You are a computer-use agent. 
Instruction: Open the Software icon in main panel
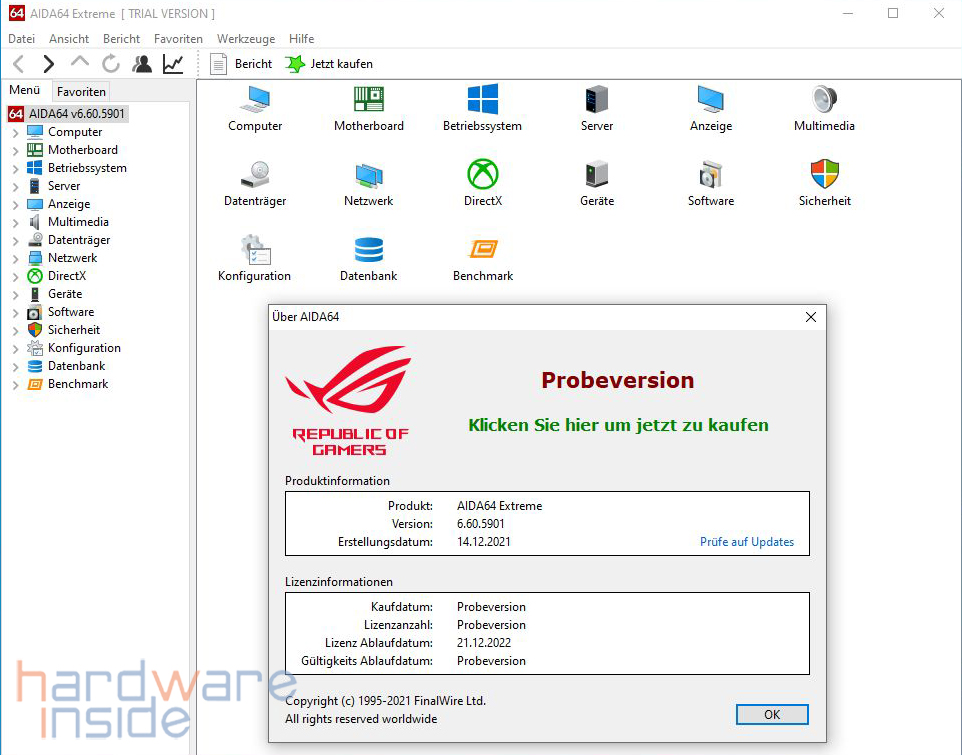tap(710, 183)
